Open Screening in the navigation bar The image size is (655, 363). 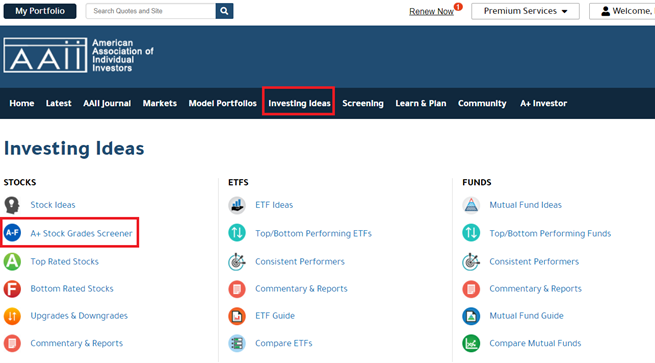tap(363, 103)
